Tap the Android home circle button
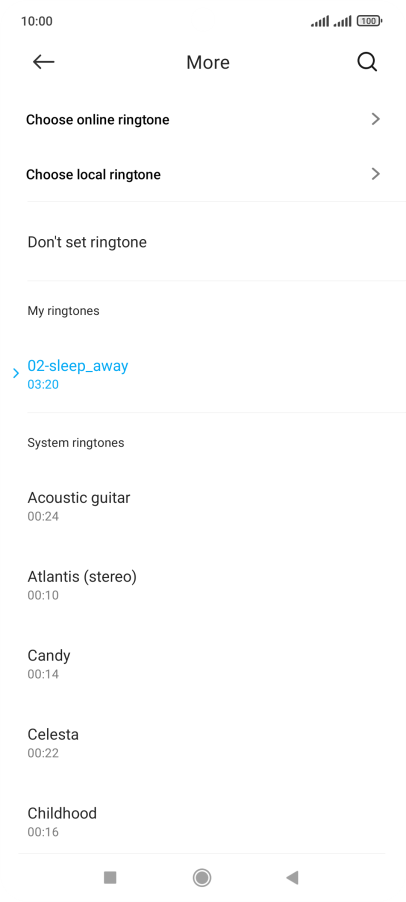The image size is (406, 902). pyautogui.click(x=202, y=877)
